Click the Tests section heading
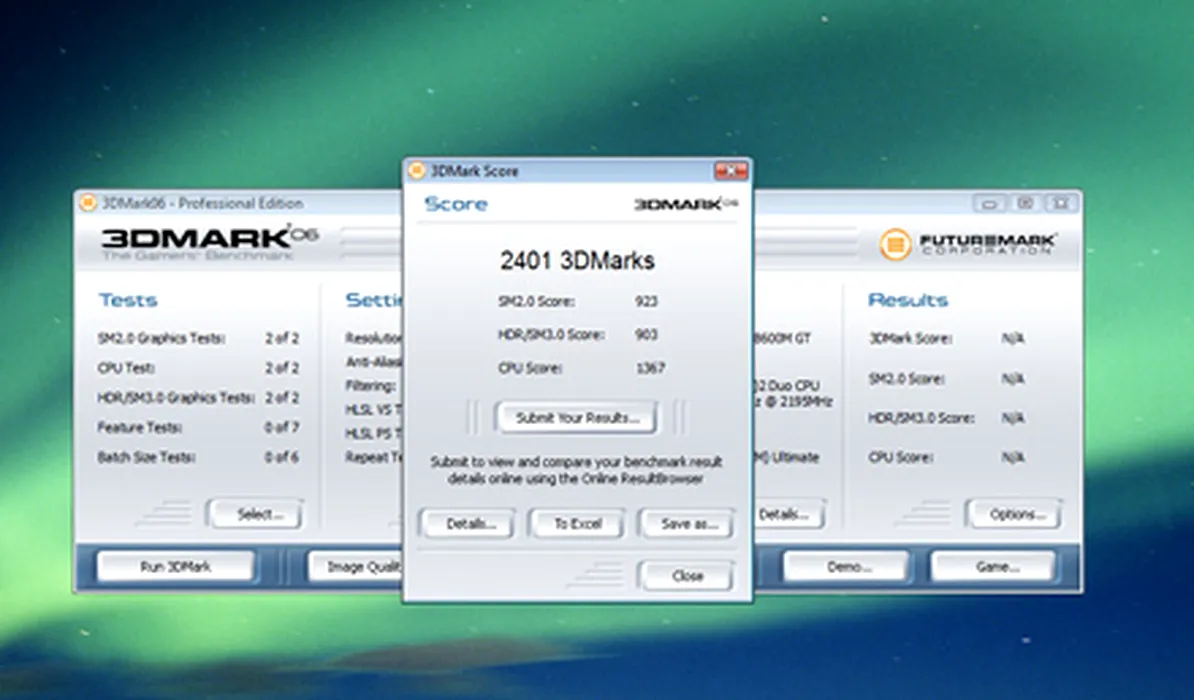The height and width of the screenshot is (700, 1194). click(x=128, y=300)
